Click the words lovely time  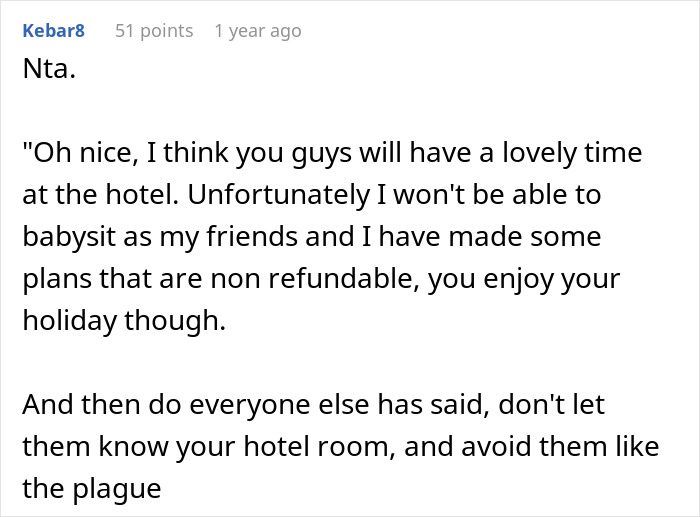click(572, 153)
